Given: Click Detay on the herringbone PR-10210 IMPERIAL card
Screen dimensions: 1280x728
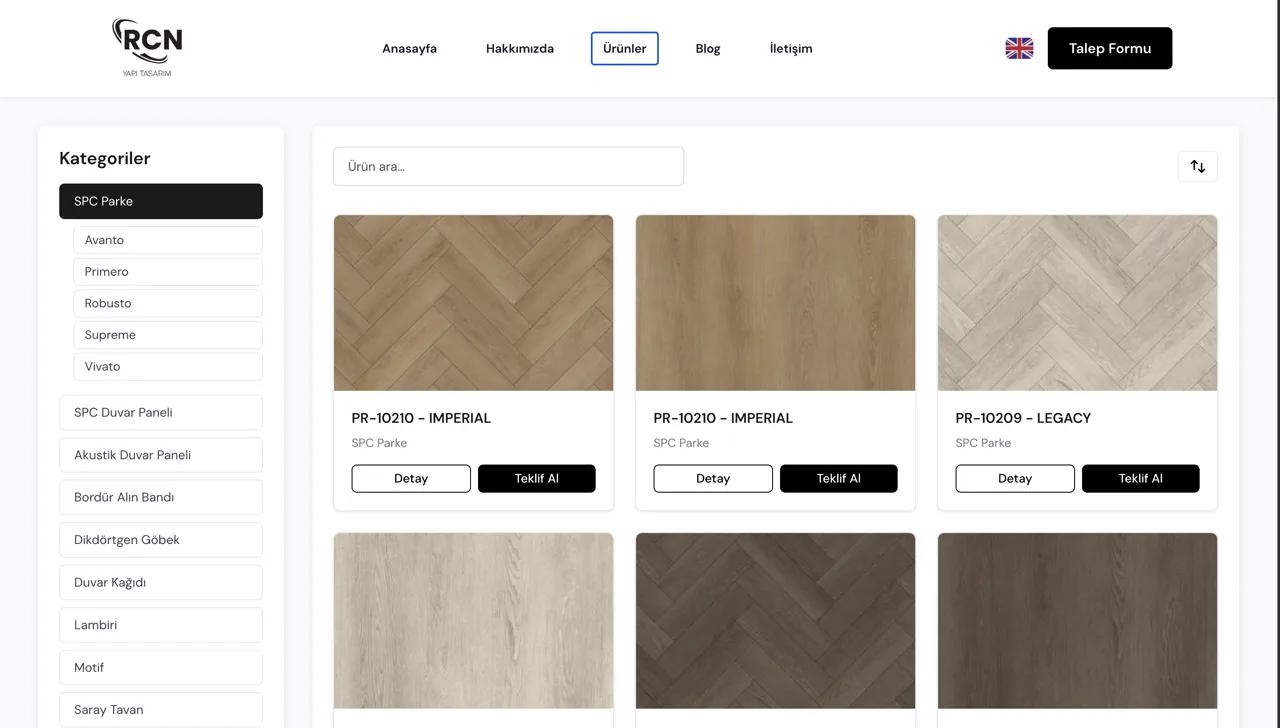Looking at the screenshot, I should [411, 478].
